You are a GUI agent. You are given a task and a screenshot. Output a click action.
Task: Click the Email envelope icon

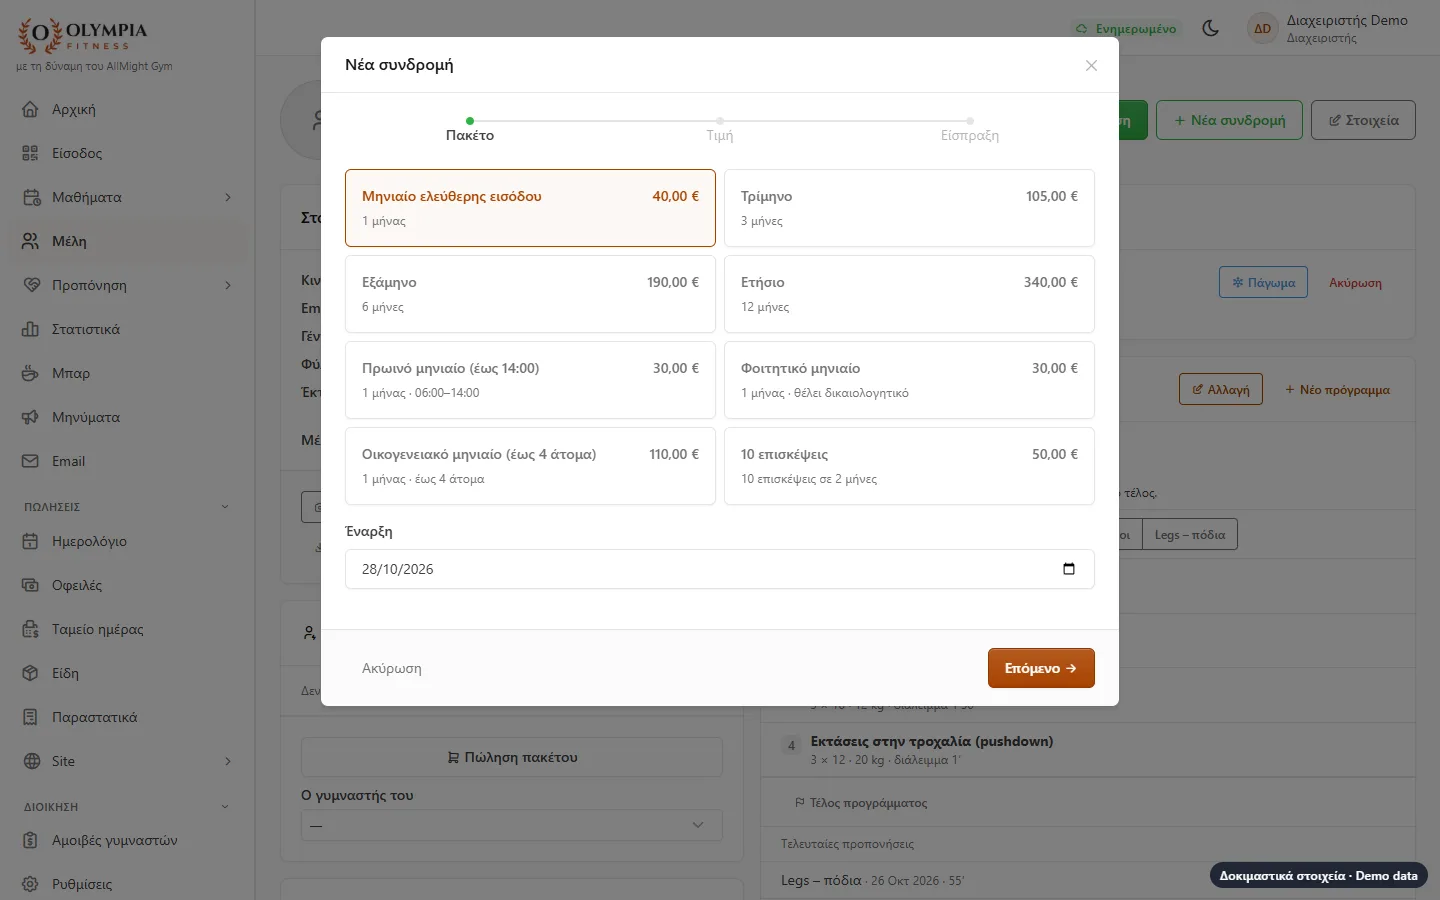coord(31,461)
